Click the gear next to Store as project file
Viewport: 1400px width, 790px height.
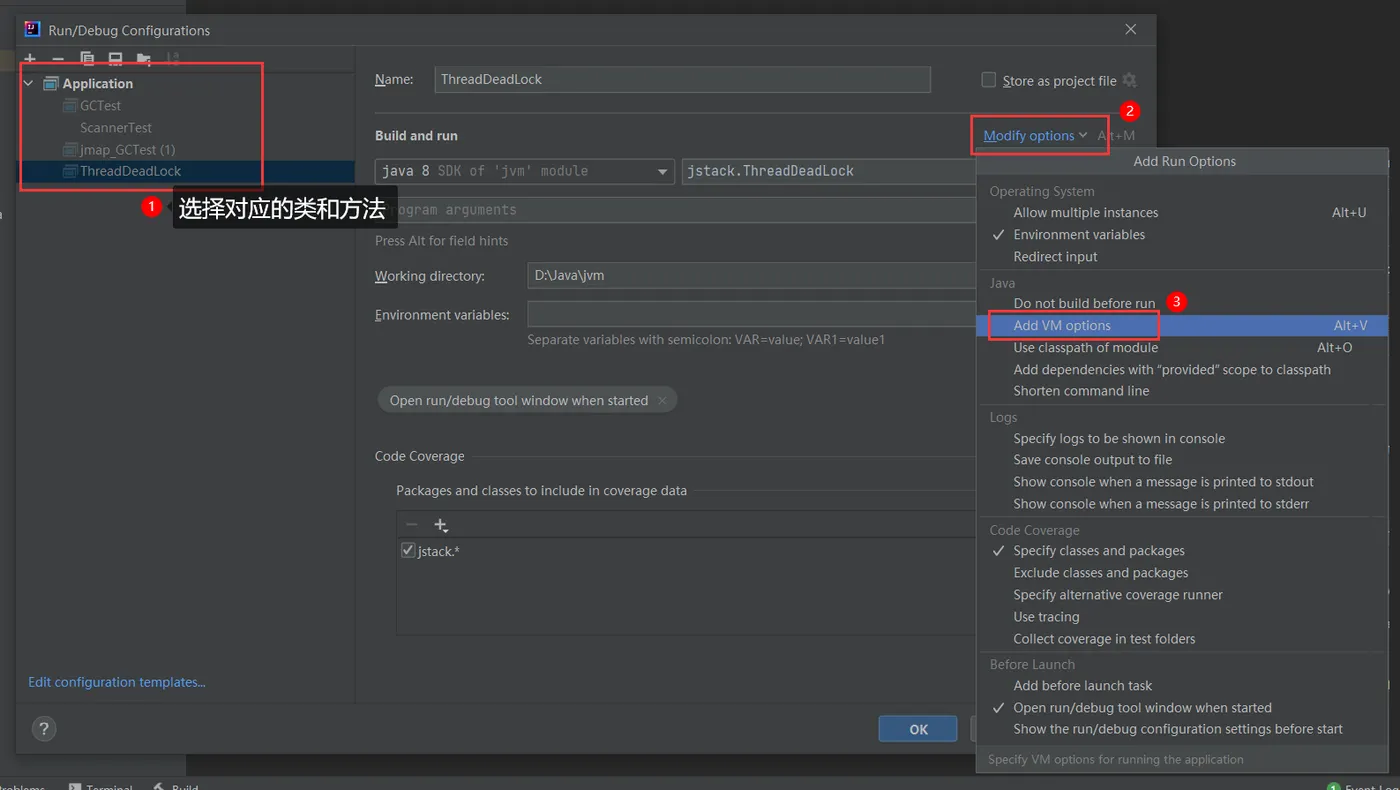click(1129, 80)
